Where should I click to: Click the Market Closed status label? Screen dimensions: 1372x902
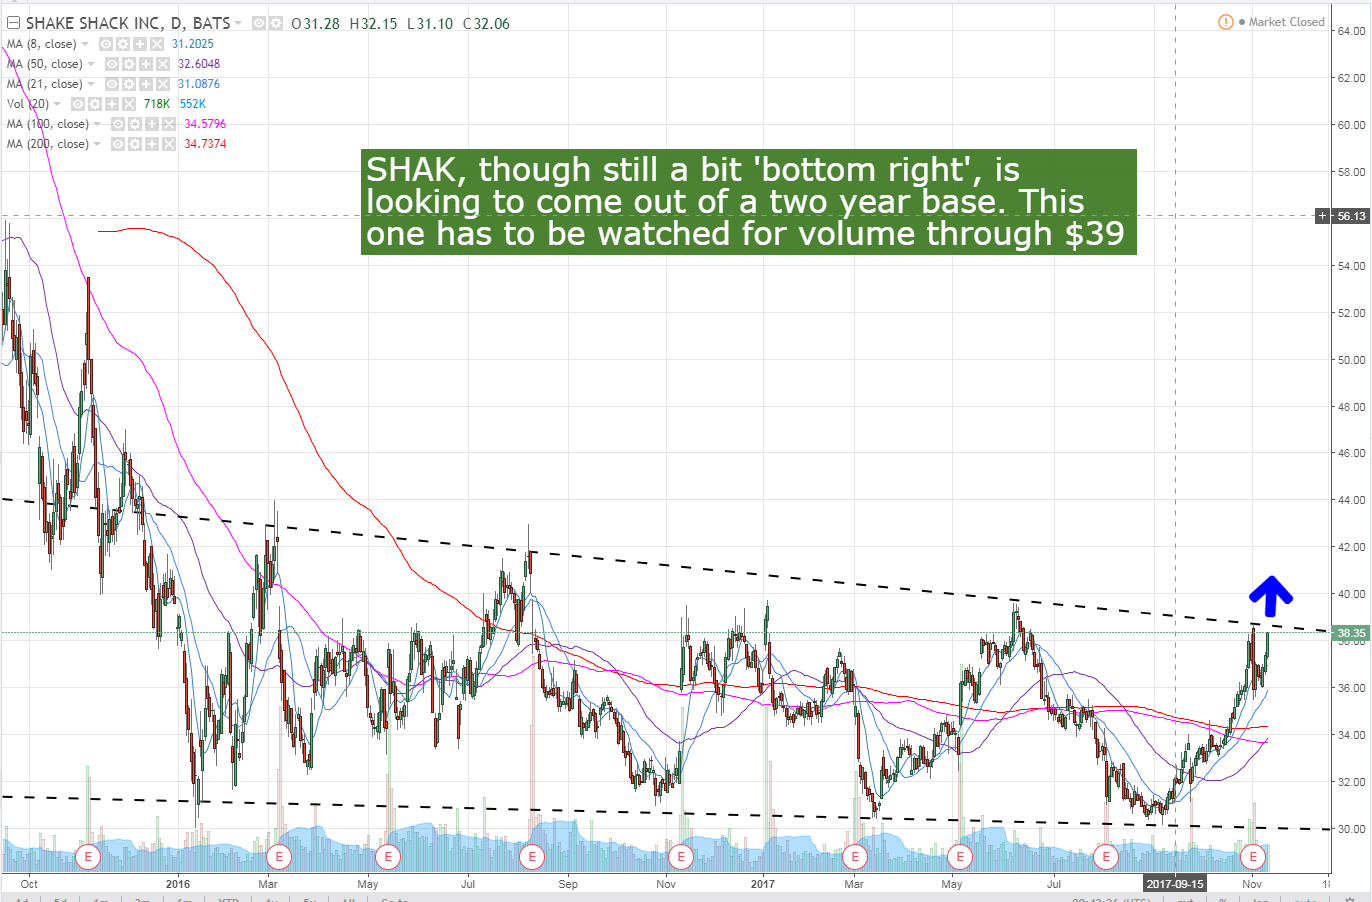[1286, 22]
